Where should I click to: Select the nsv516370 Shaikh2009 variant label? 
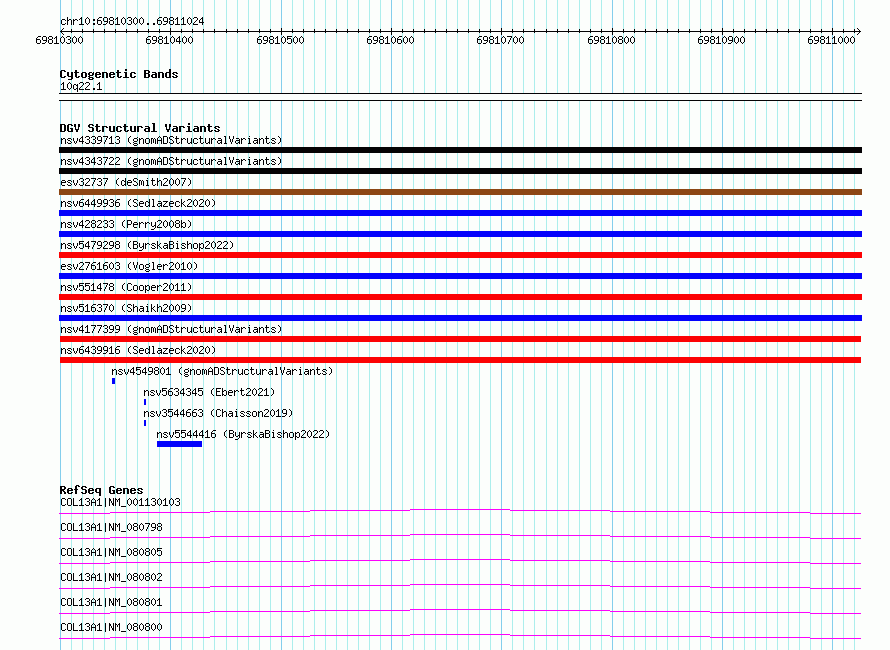coord(126,308)
